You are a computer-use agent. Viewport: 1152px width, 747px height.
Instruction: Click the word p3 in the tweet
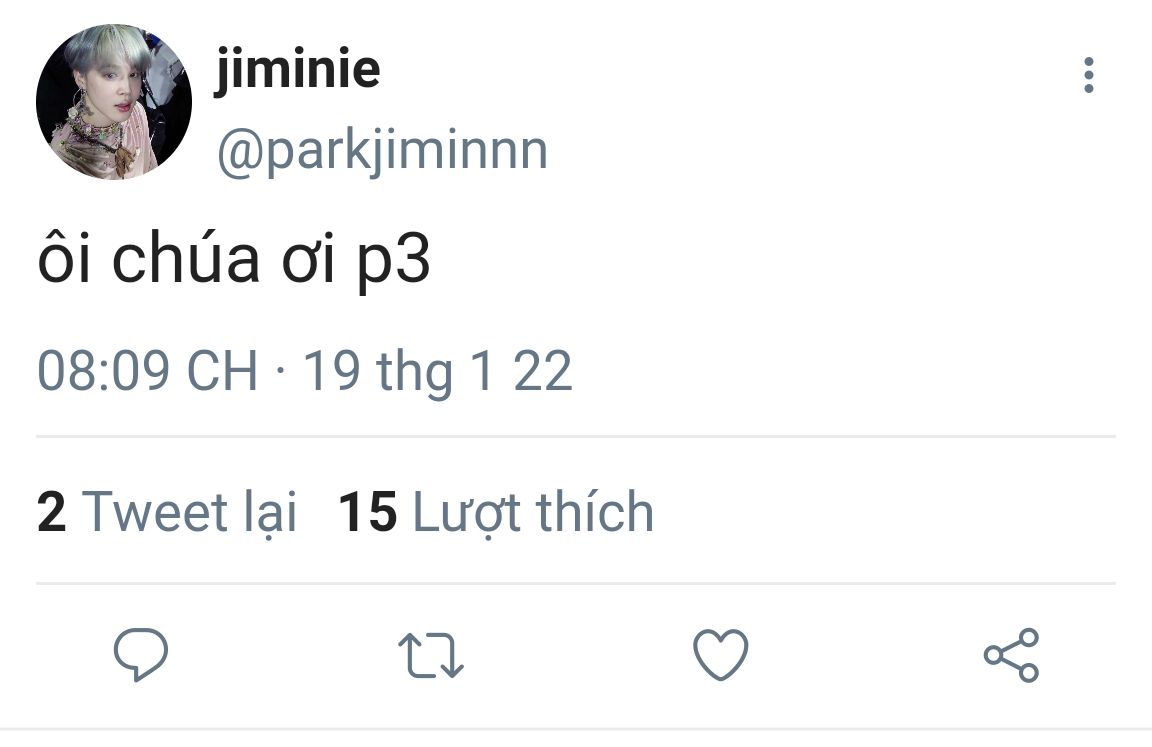(394, 263)
